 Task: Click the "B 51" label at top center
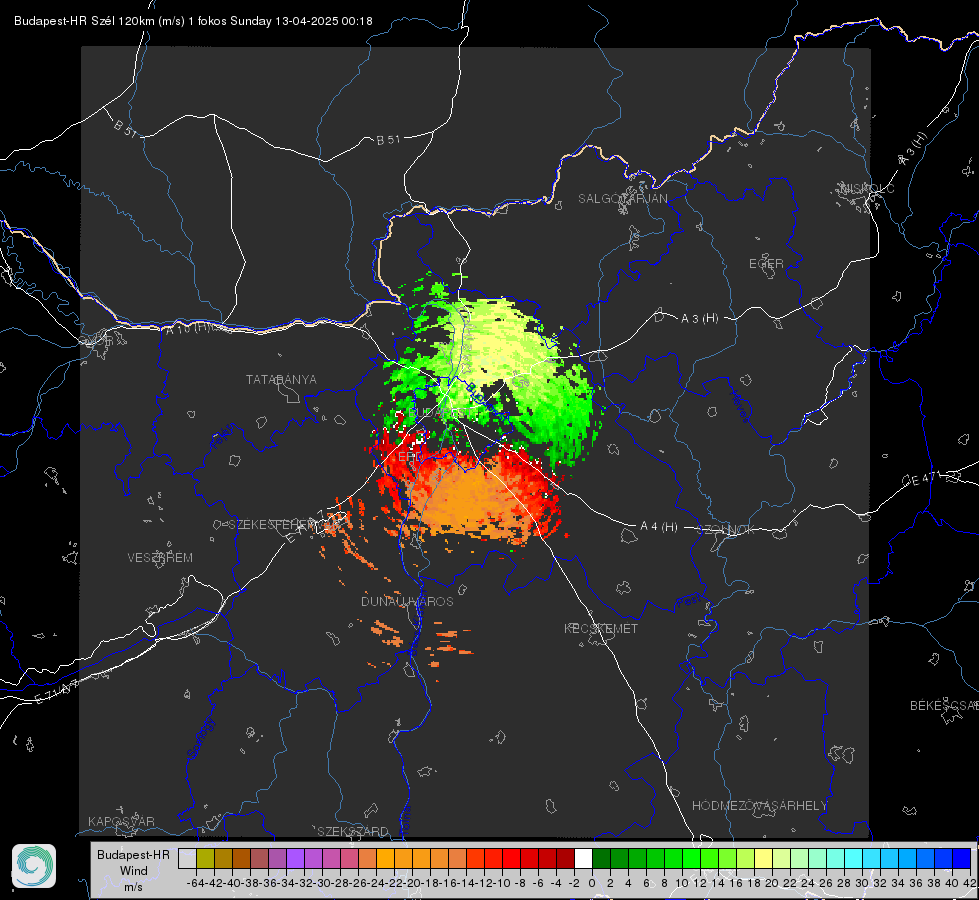coord(388,139)
